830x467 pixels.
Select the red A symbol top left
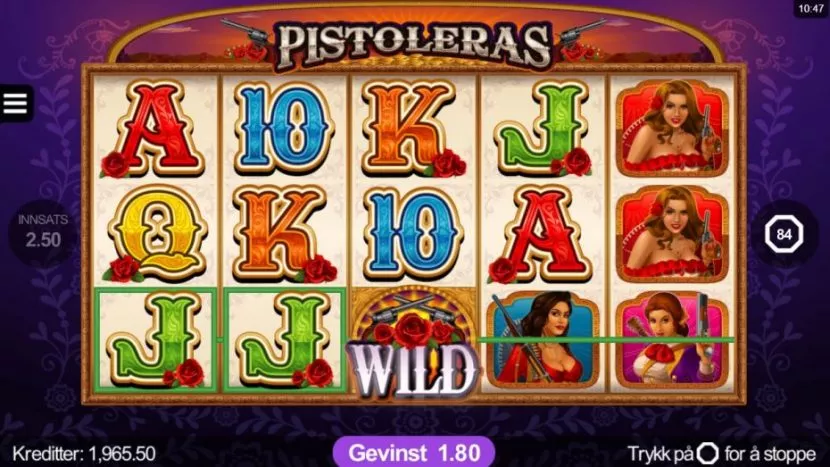(155, 129)
